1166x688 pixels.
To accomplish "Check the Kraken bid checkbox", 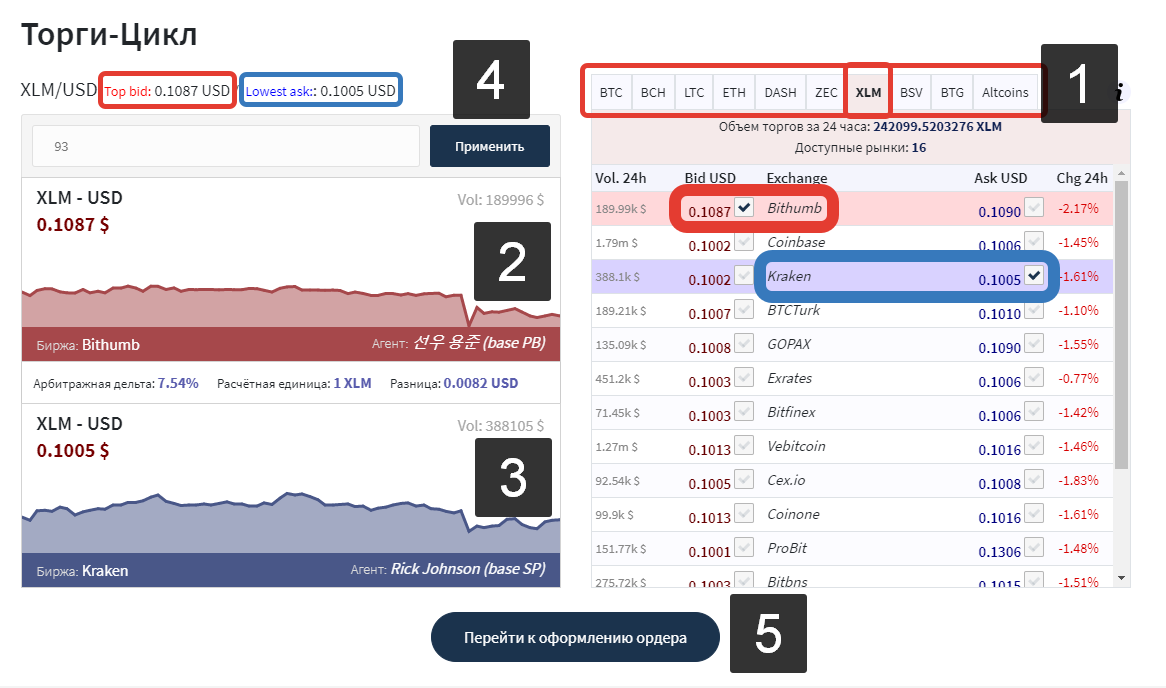I will tap(744, 275).
